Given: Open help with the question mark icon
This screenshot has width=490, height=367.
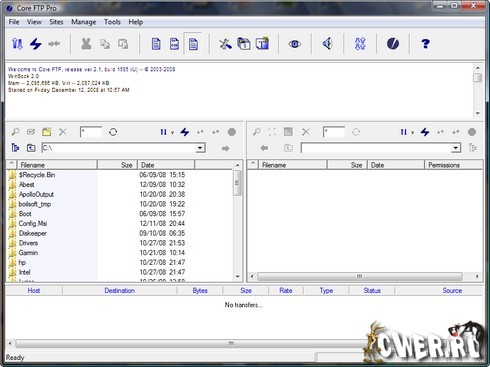Looking at the screenshot, I should click(425, 44).
